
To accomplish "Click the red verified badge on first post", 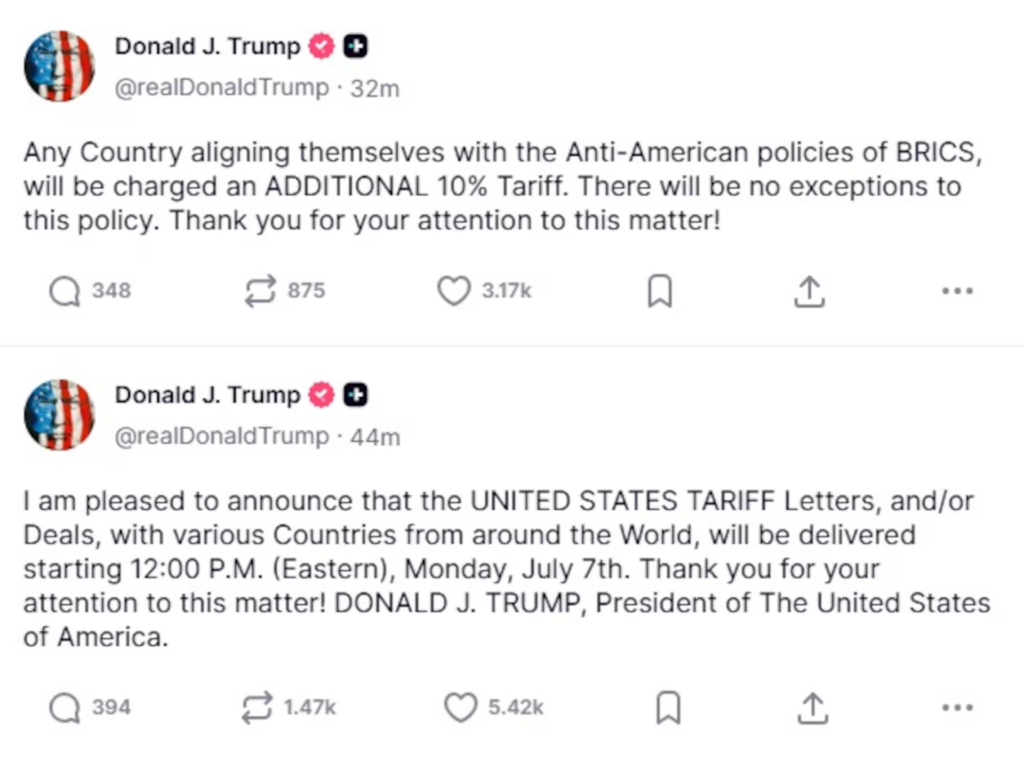I will [x=322, y=46].
